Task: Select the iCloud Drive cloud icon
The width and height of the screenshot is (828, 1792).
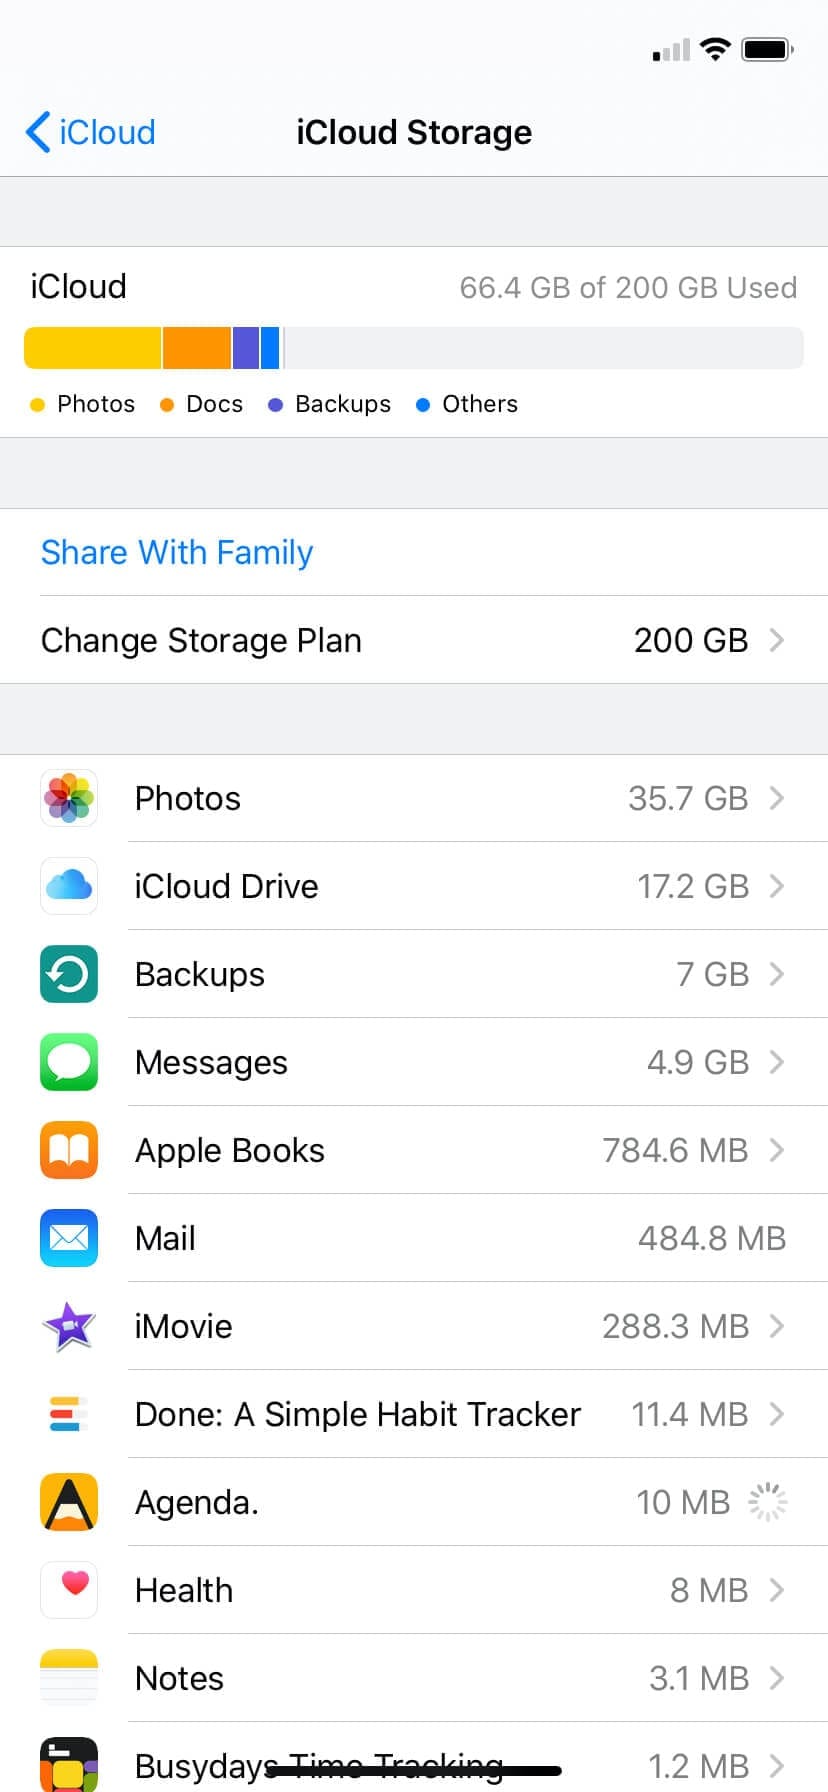Action: click(68, 886)
